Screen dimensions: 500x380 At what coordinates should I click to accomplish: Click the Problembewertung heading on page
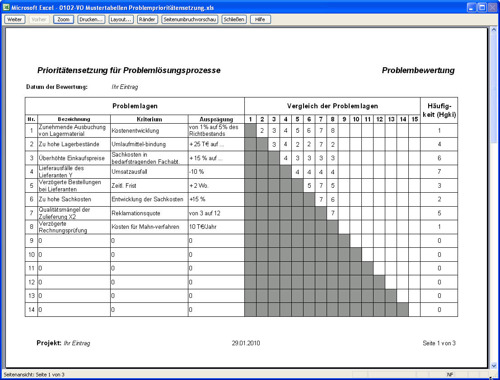point(418,70)
